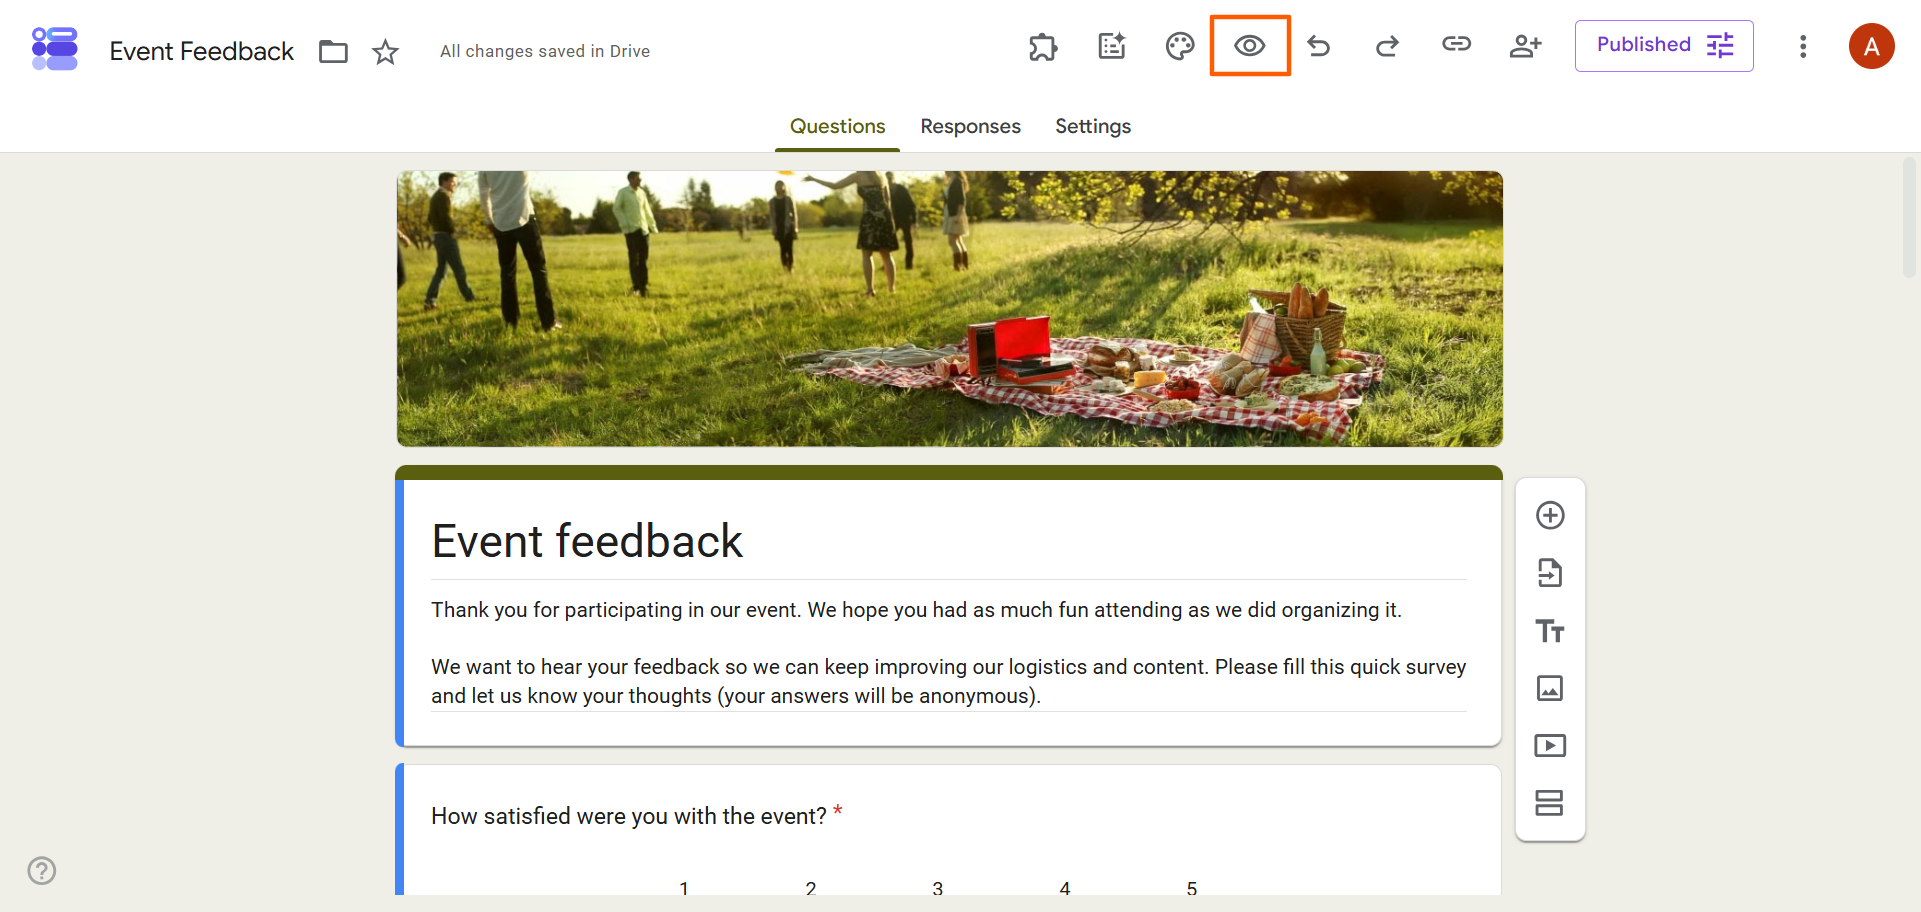Add collaborators icon
This screenshot has width=1921, height=912.
coord(1525,46)
